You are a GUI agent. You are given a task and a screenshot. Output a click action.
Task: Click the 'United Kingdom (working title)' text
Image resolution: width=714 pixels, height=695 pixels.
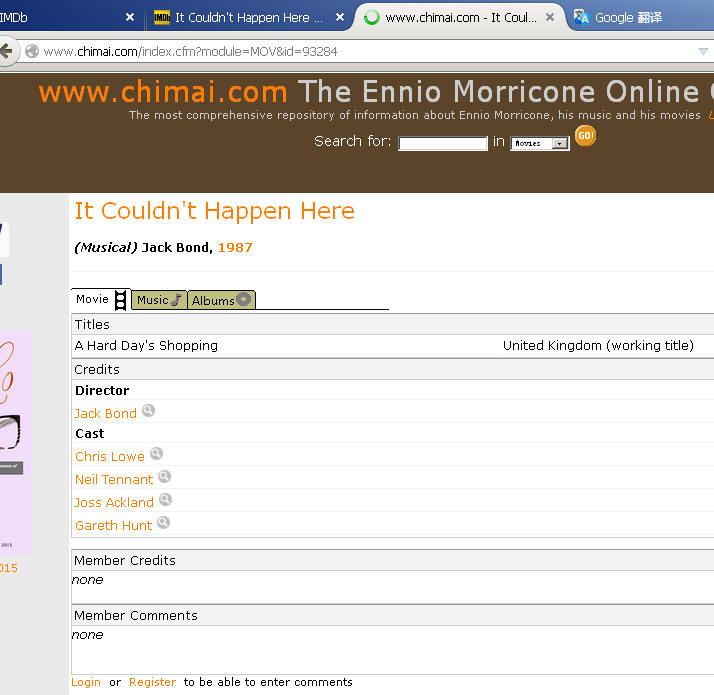[598, 346]
